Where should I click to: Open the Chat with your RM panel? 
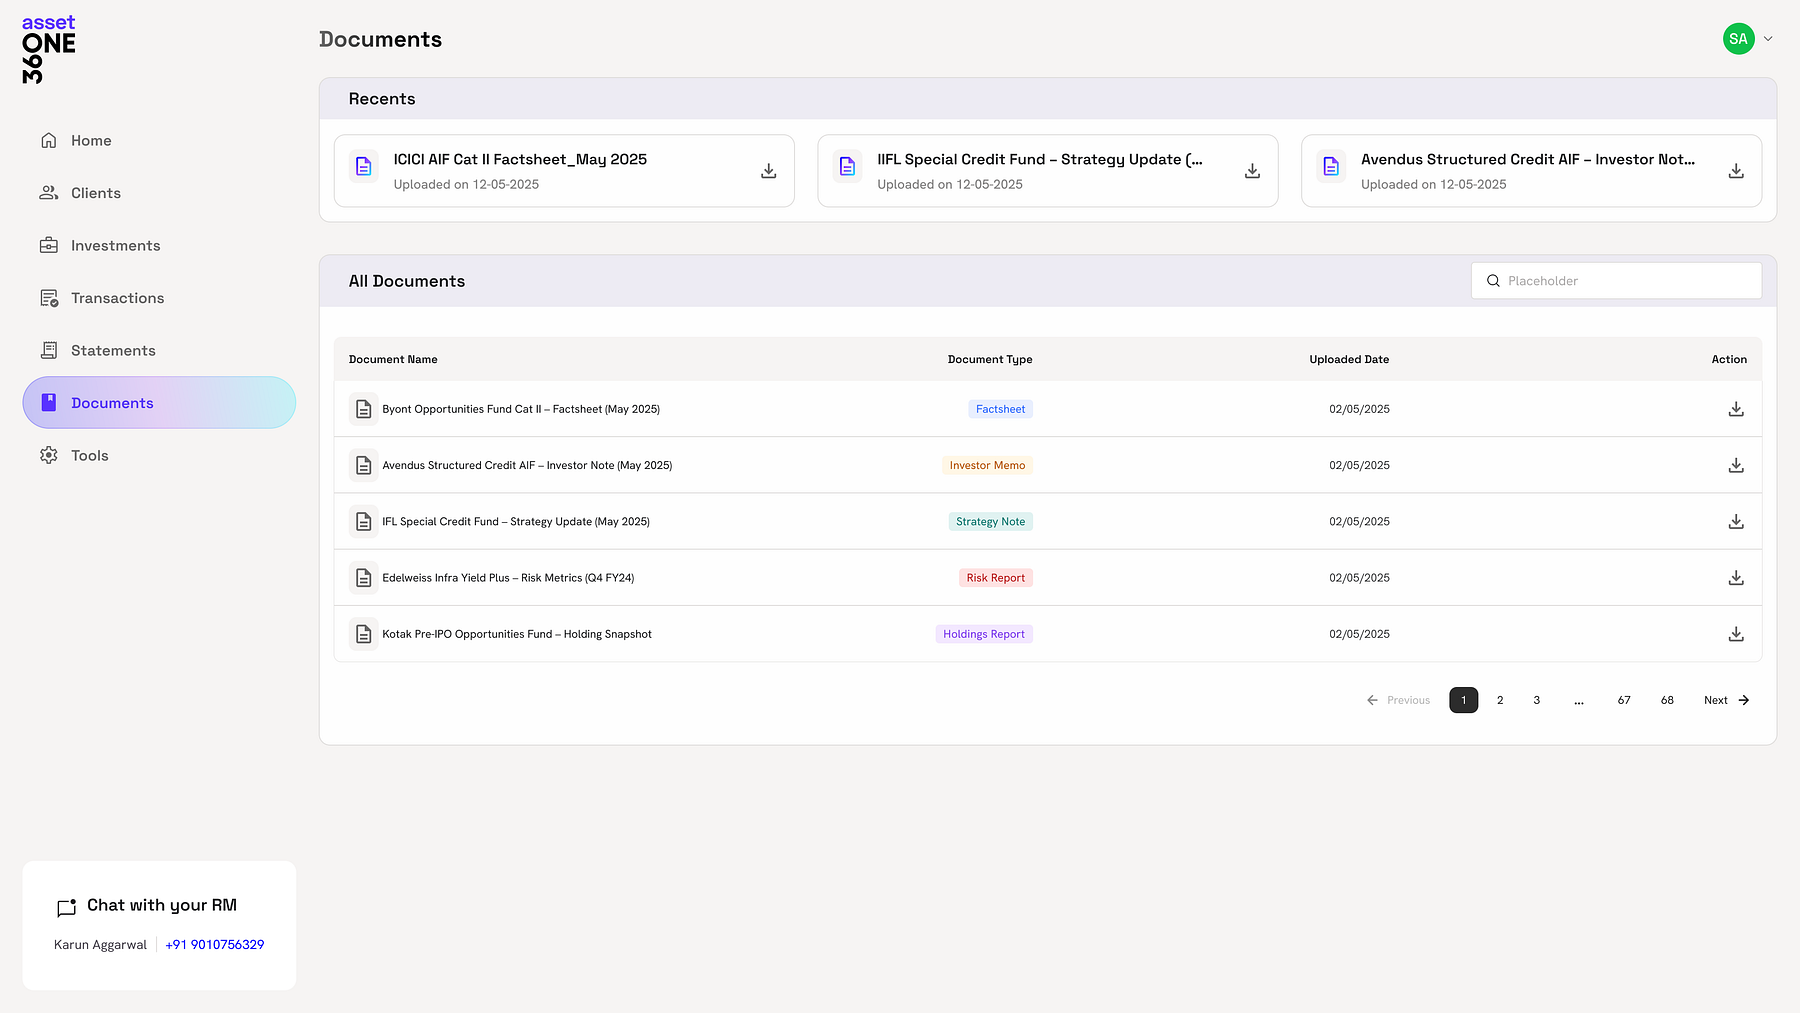tap(161, 905)
